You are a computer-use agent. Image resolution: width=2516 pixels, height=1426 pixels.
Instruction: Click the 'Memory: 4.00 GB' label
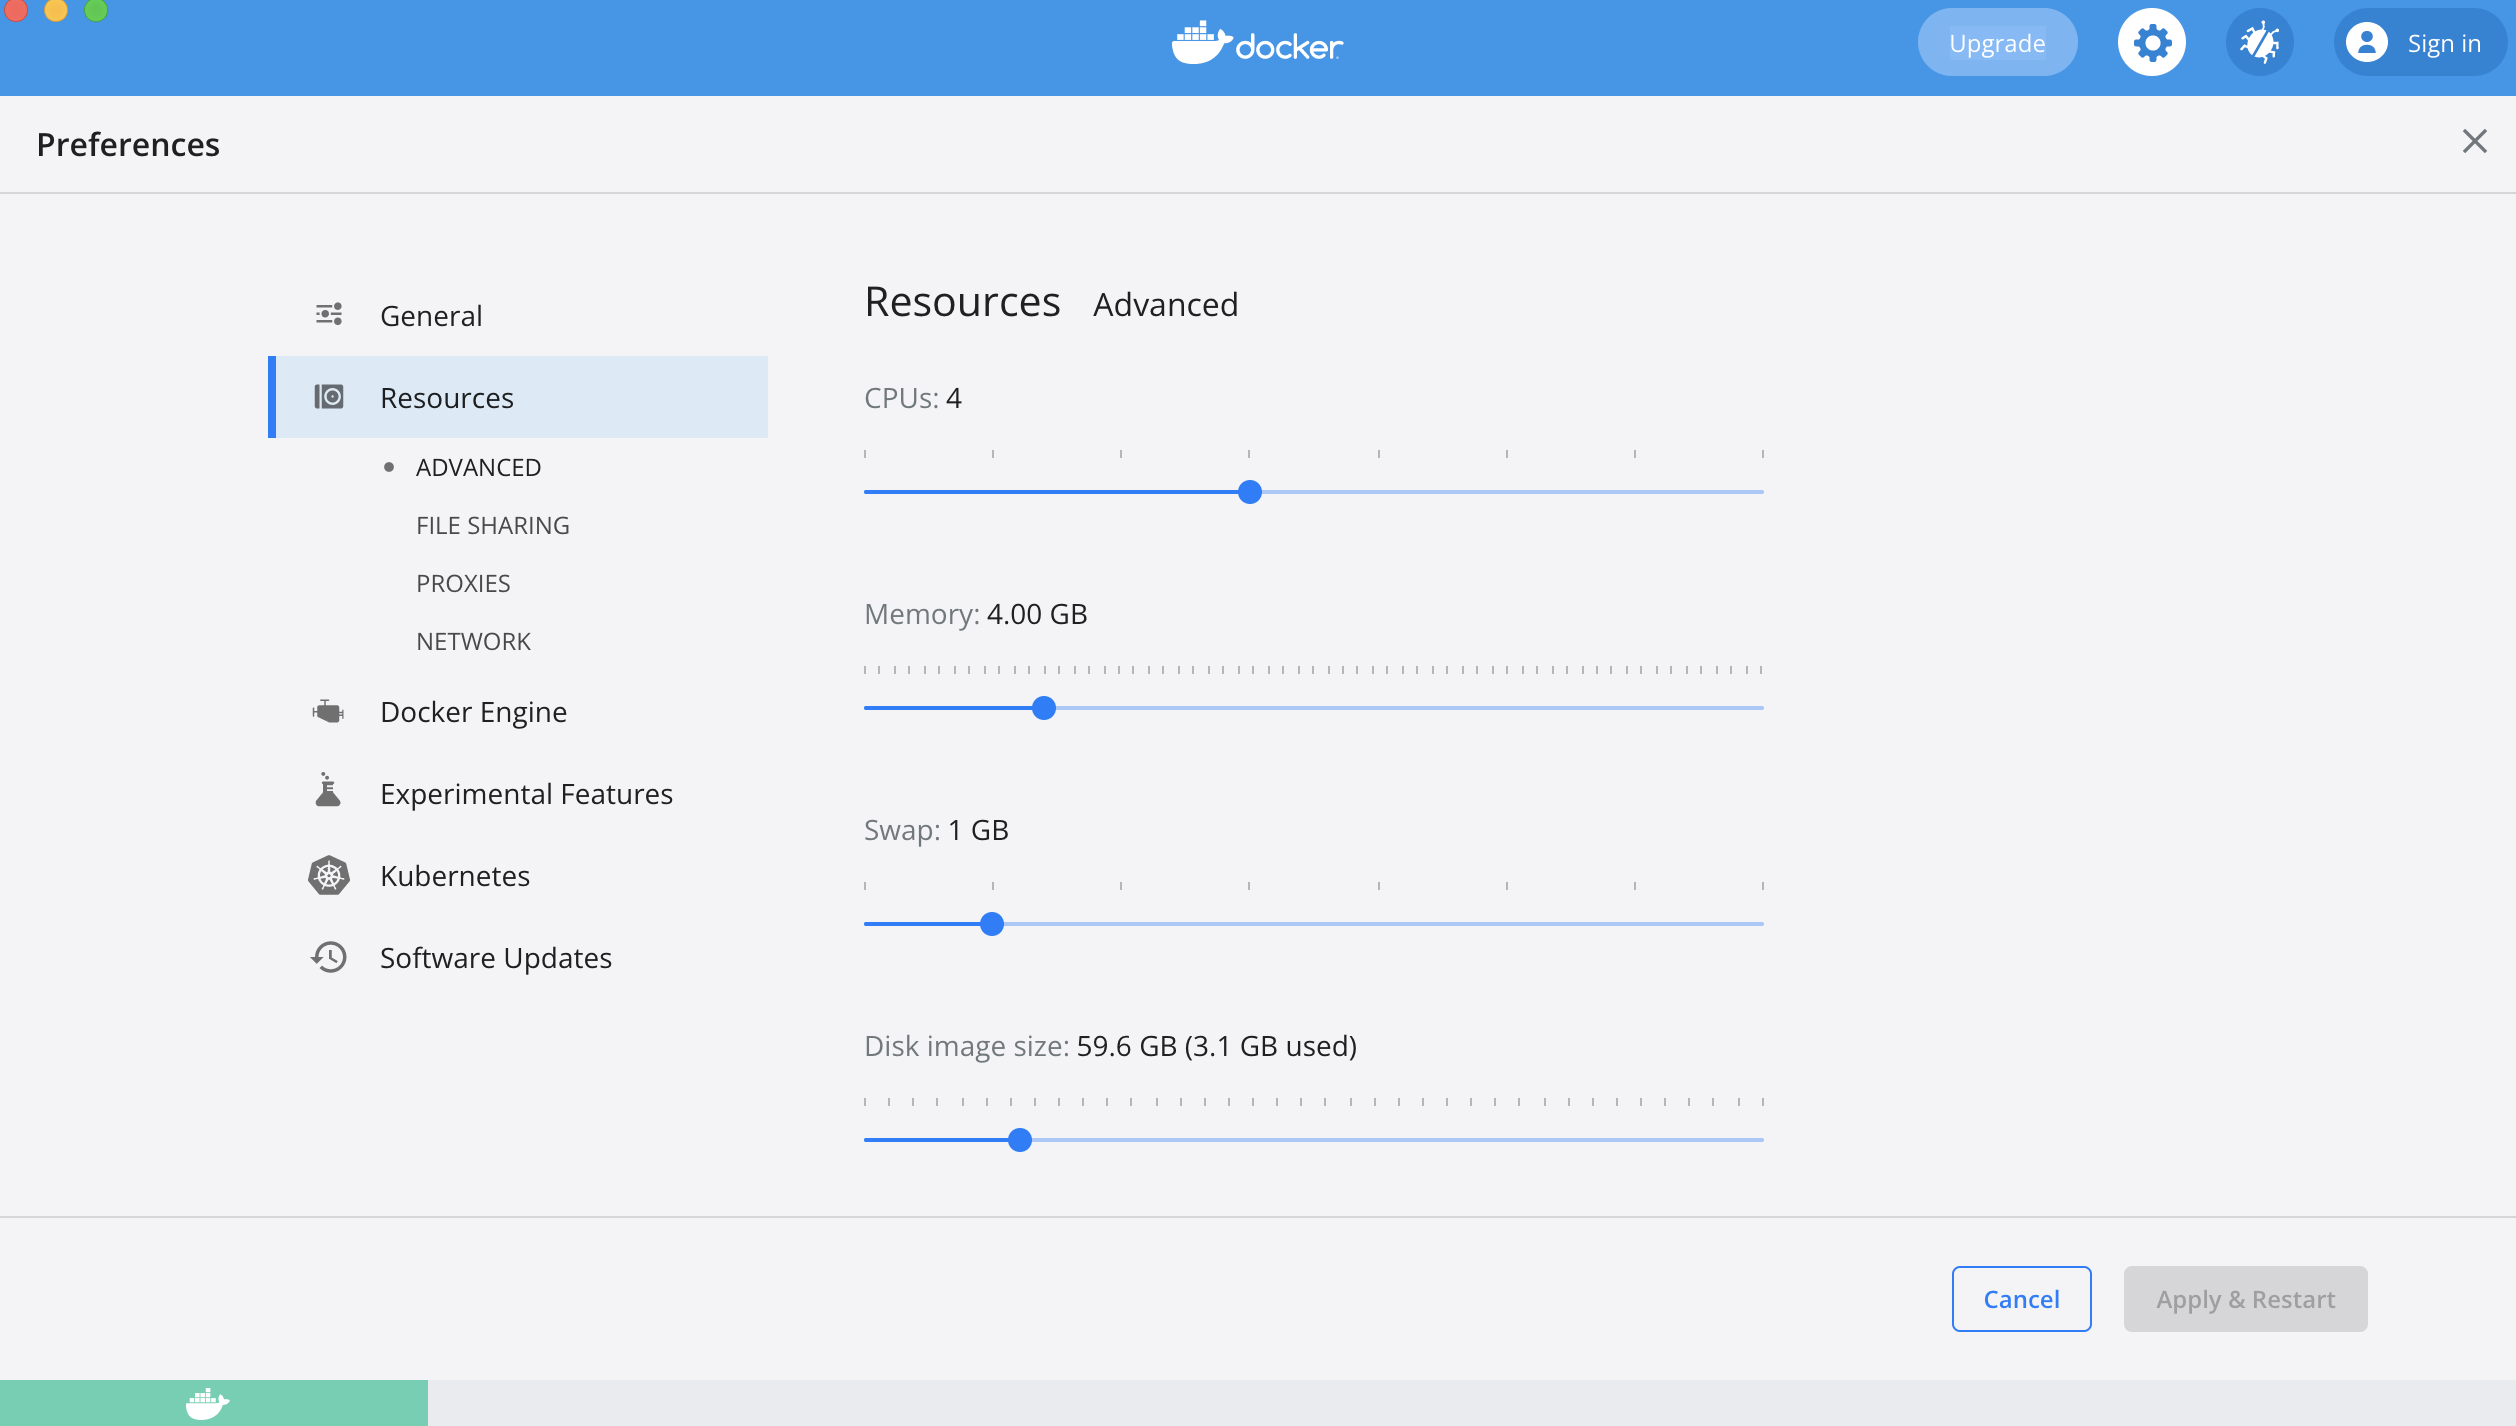pyautogui.click(x=976, y=614)
